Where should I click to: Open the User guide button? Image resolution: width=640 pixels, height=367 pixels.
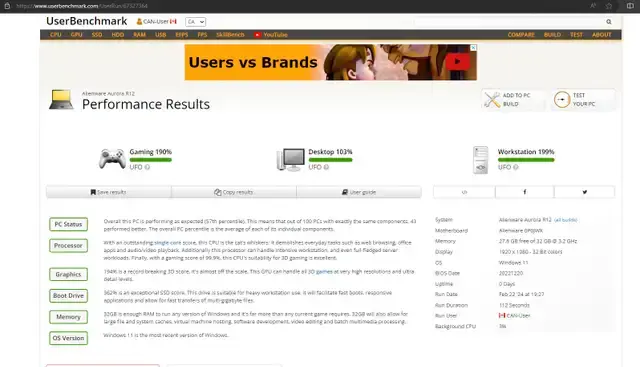pos(359,192)
